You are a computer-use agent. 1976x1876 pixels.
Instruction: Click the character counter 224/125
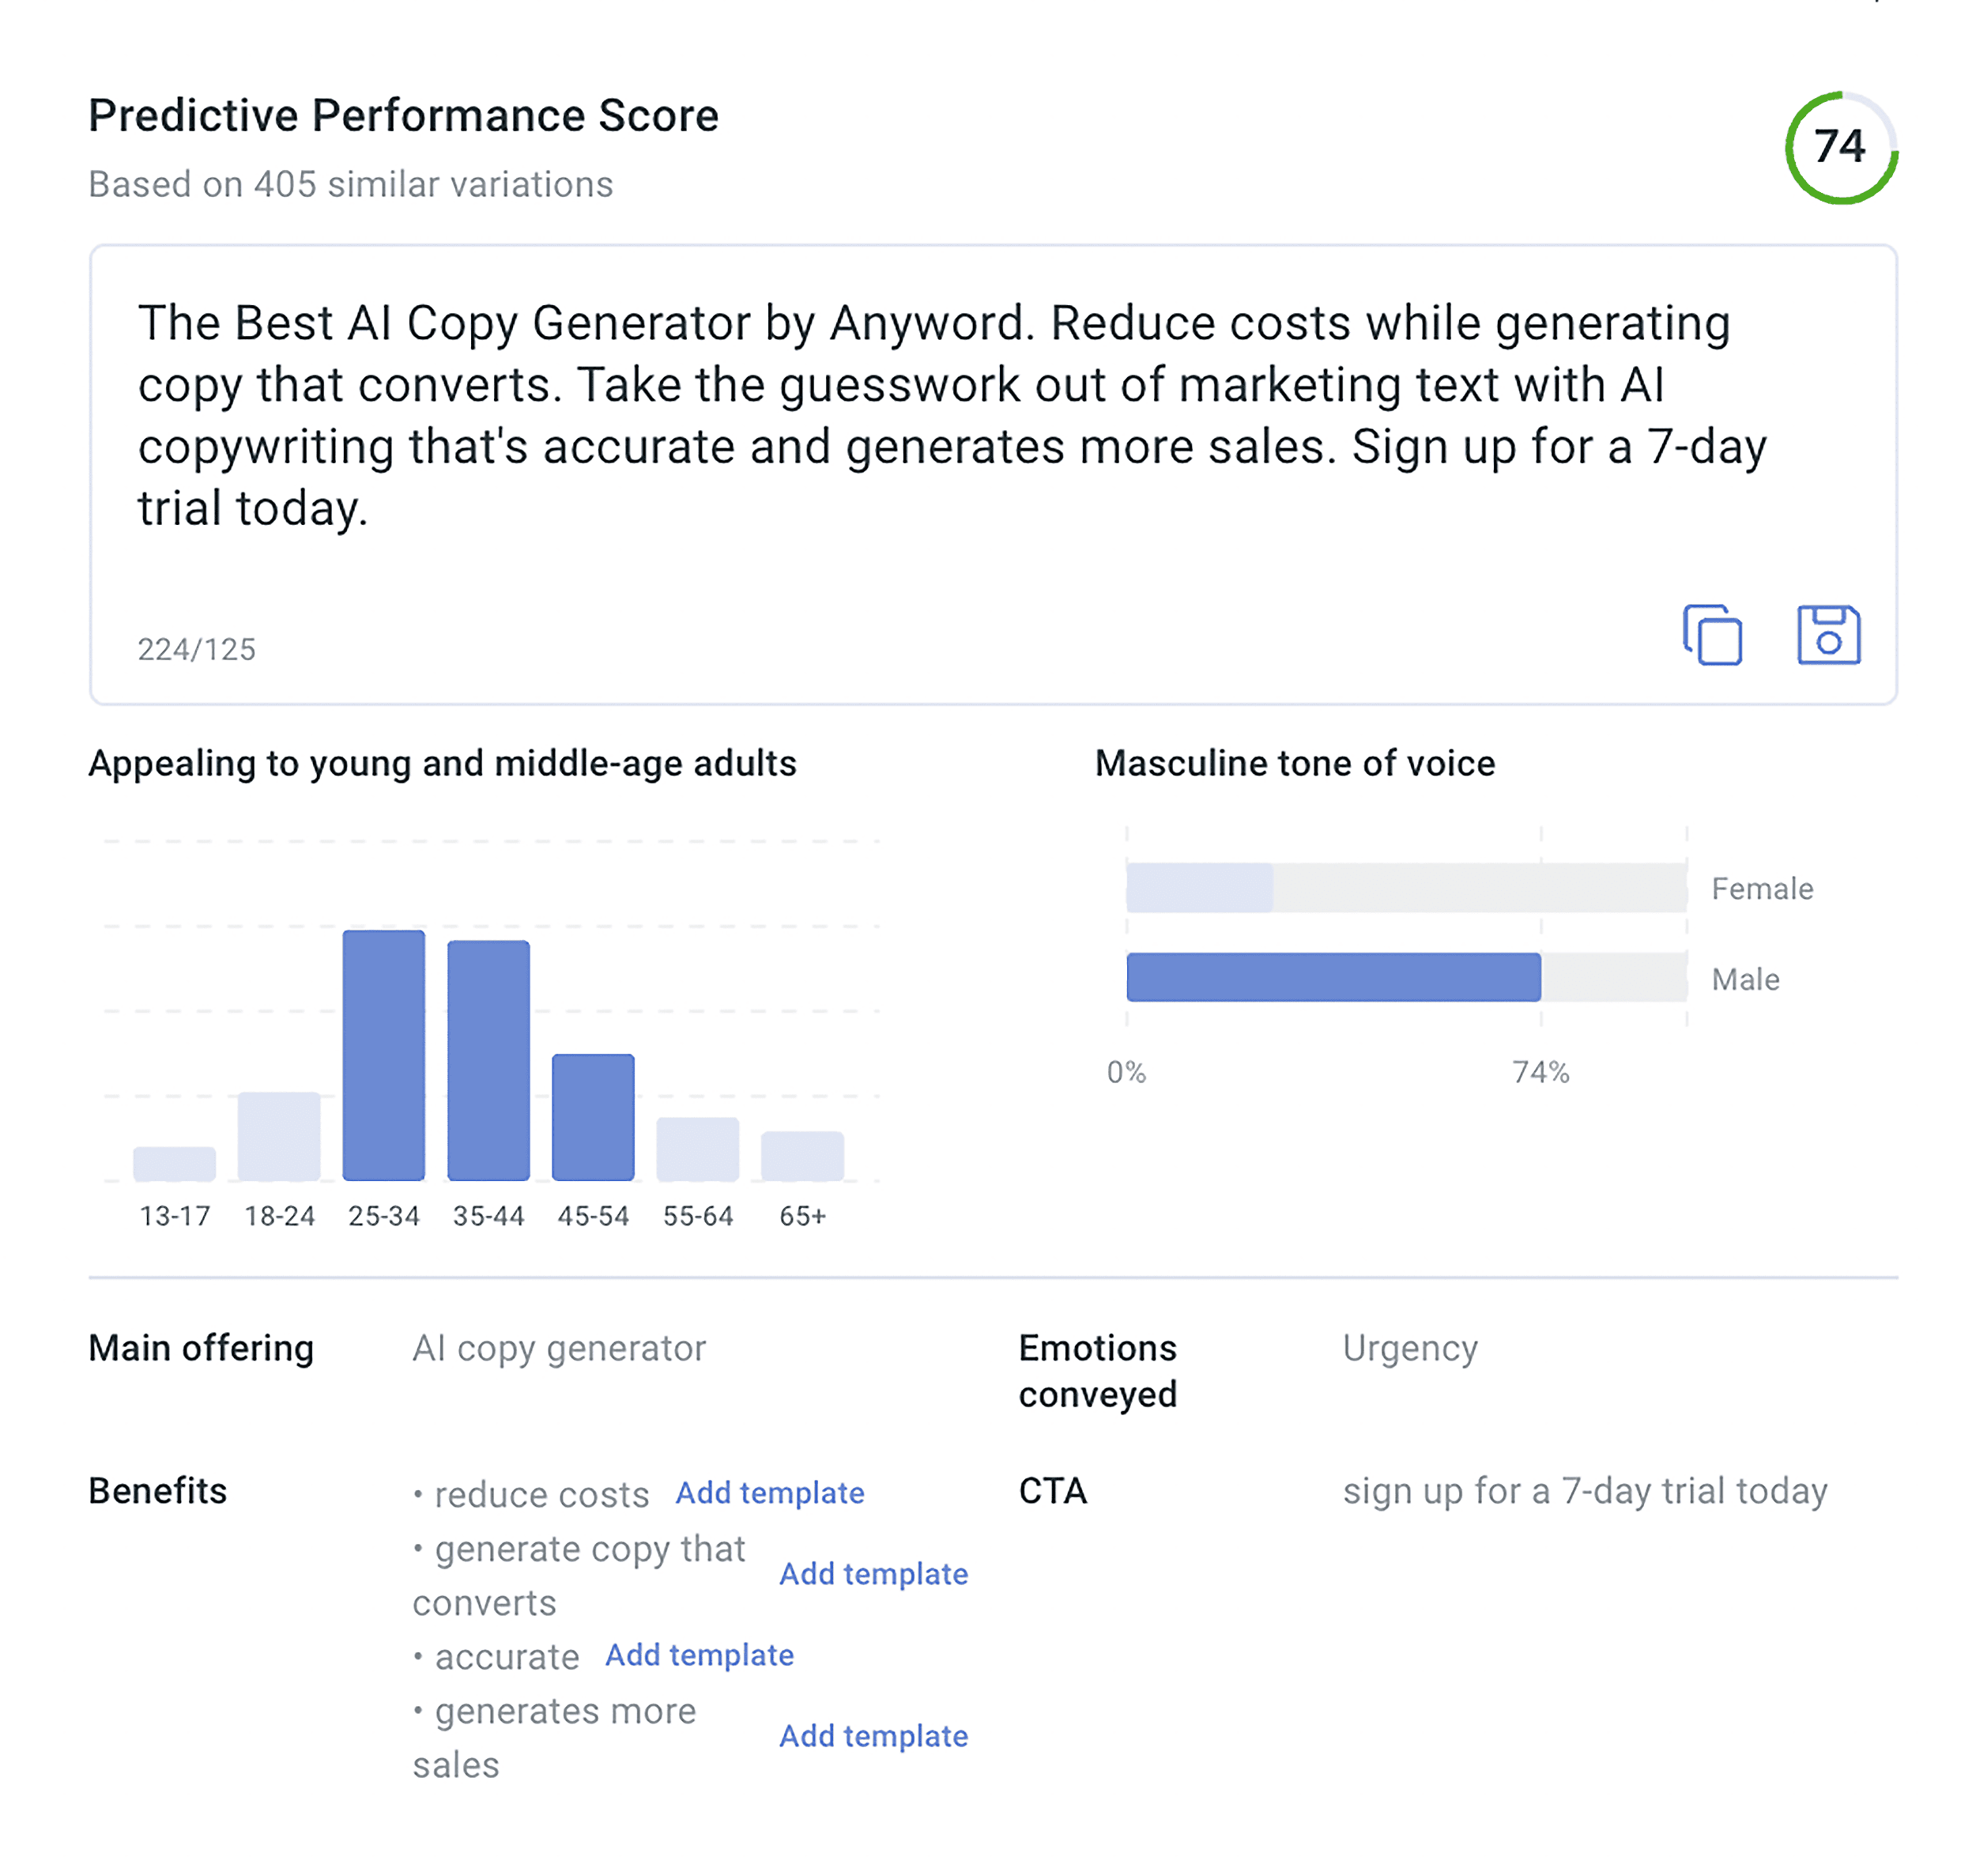tap(196, 650)
